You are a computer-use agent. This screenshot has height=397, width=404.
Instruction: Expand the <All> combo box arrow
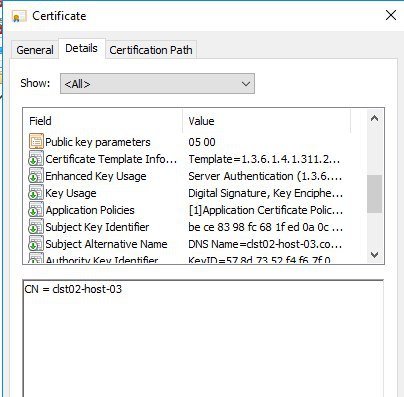click(246, 84)
